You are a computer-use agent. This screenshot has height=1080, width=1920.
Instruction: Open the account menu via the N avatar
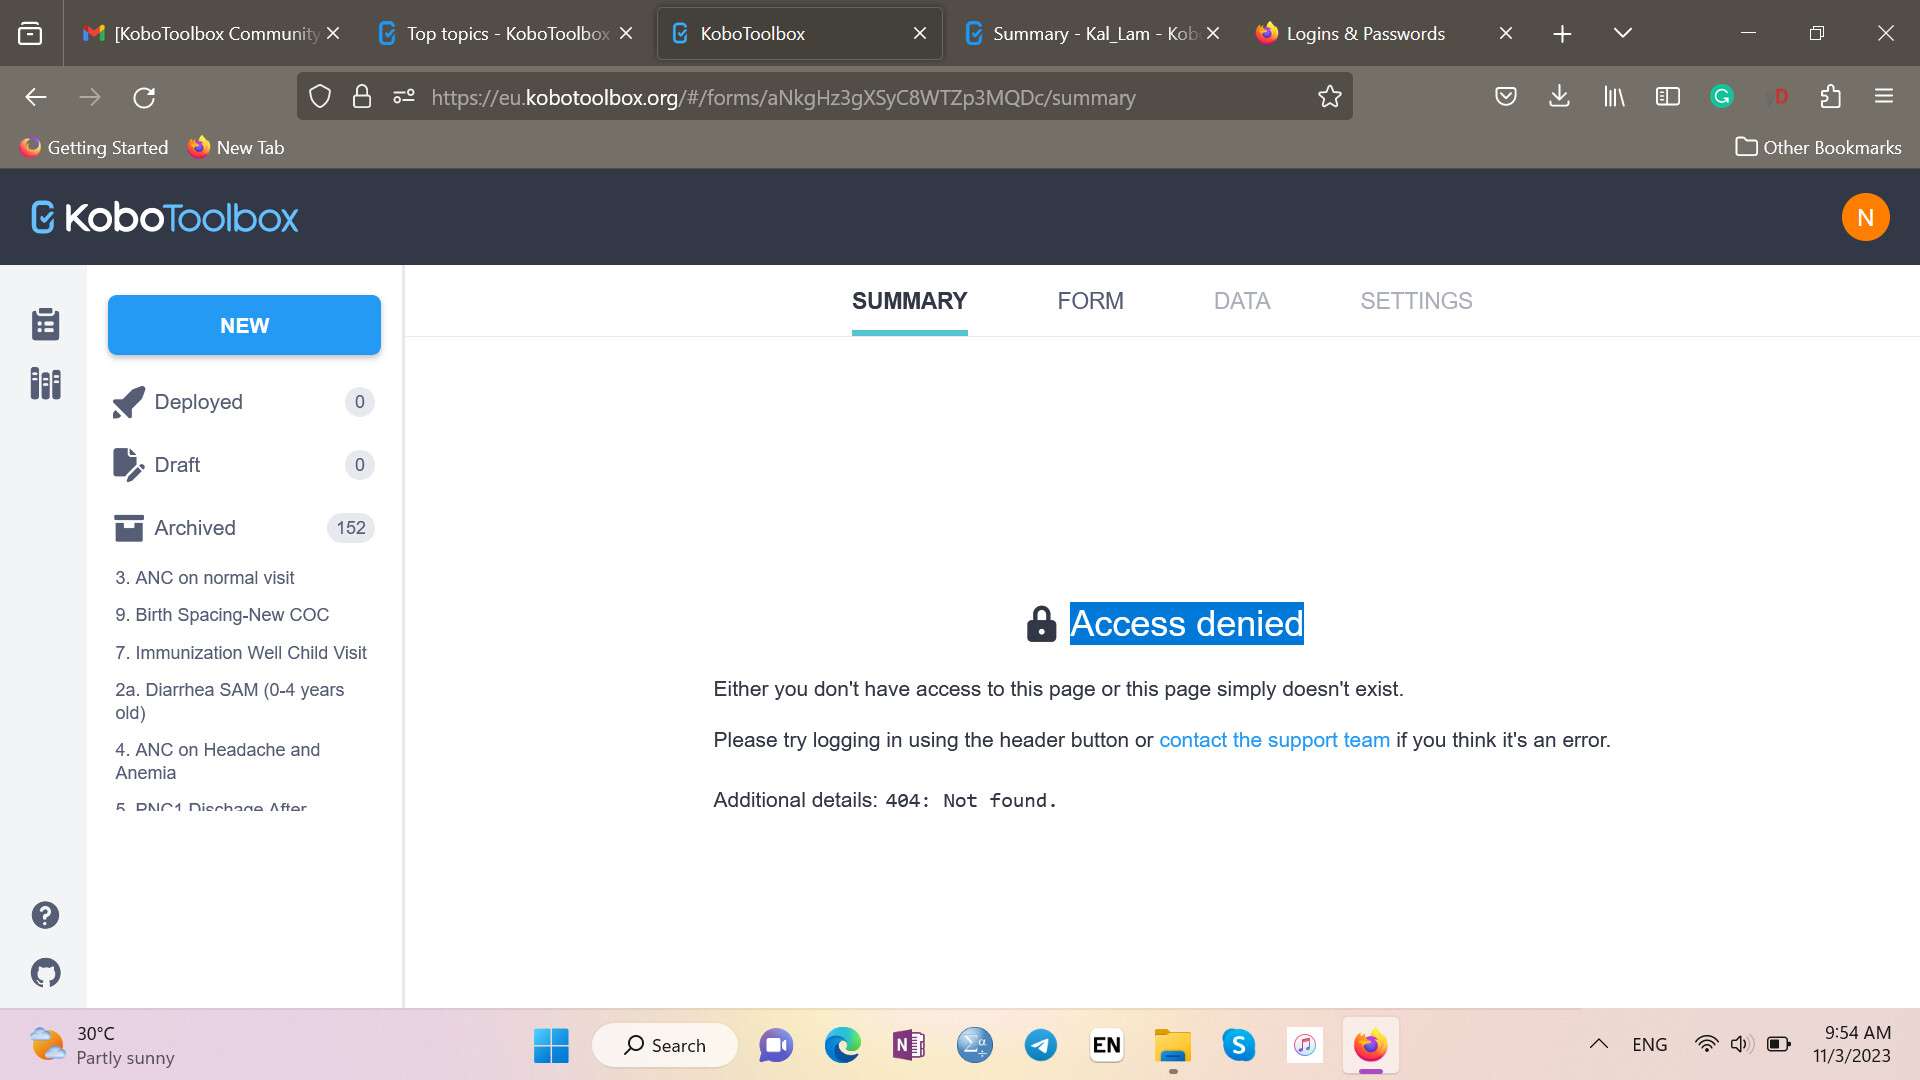1866,216
